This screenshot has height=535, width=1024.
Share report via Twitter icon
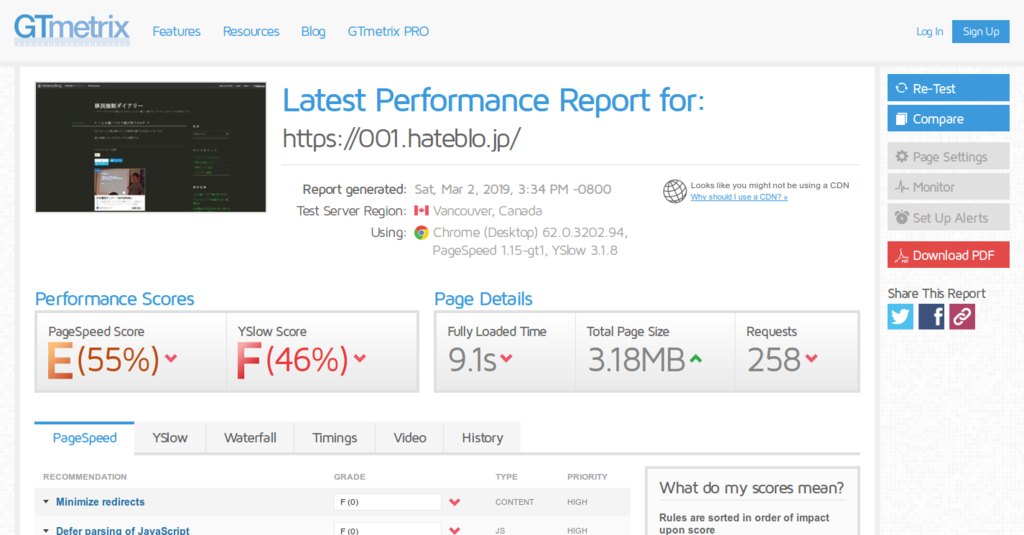click(x=900, y=317)
